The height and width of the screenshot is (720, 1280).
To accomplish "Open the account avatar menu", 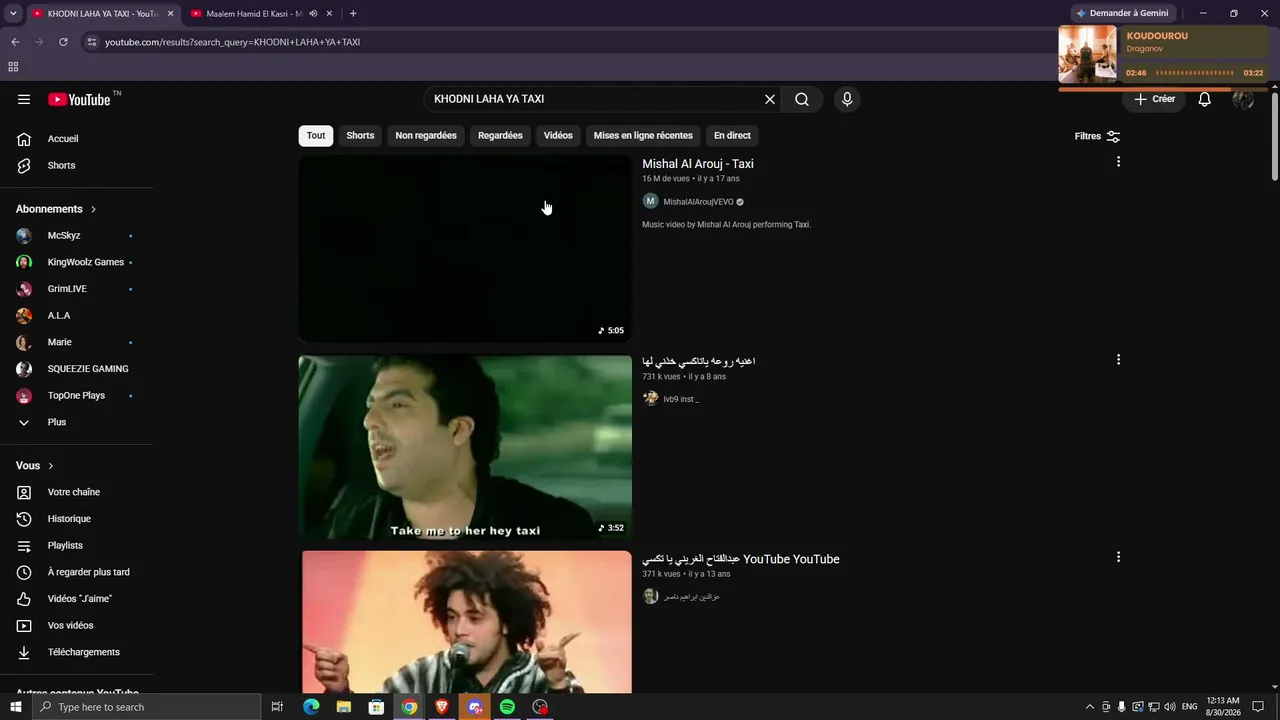I will tap(1243, 99).
